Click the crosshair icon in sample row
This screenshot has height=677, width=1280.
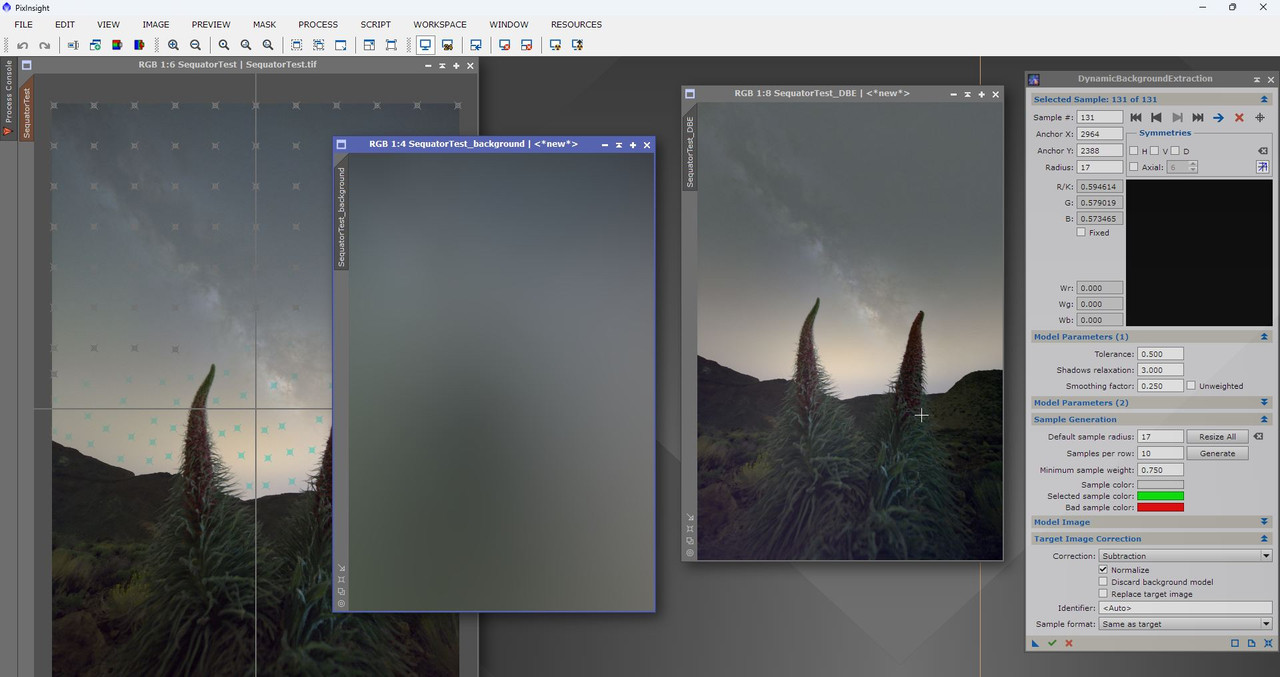(1260, 118)
